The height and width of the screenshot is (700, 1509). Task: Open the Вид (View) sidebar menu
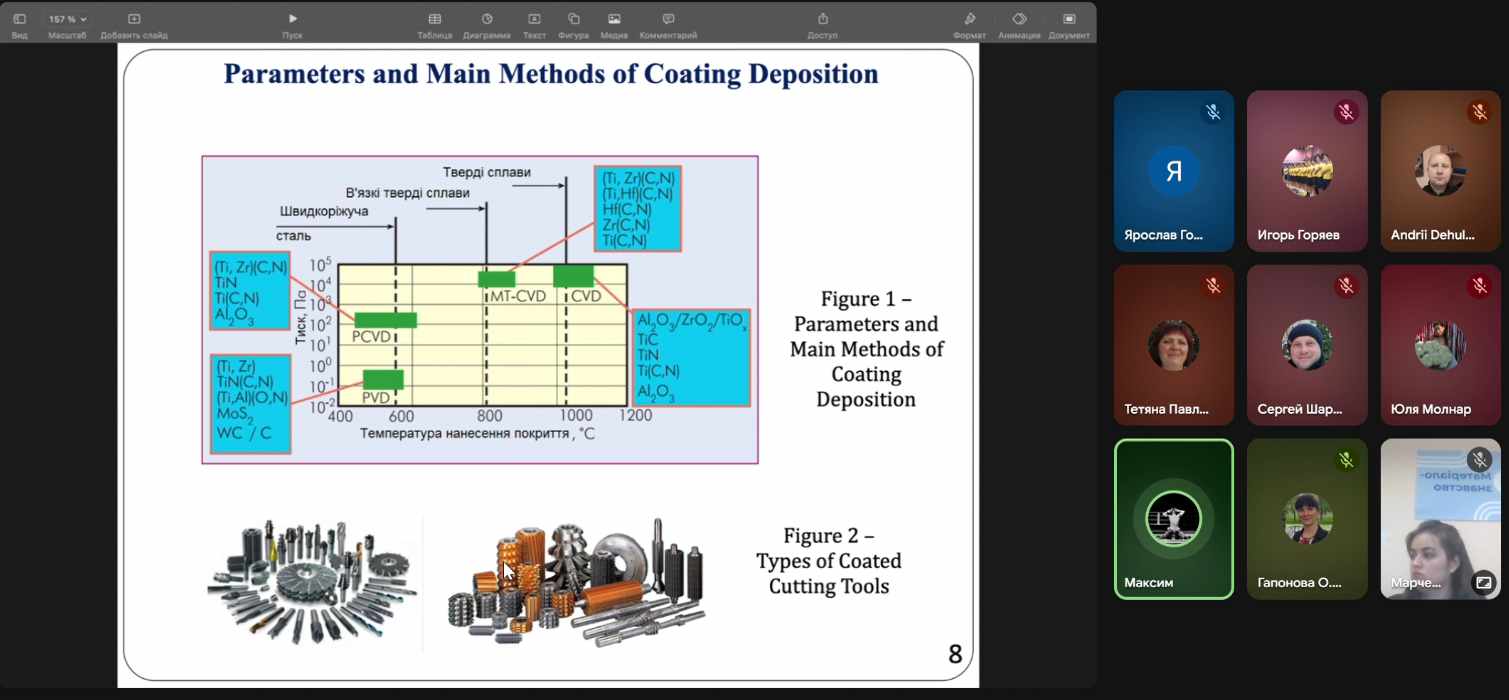click(x=19, y=19)
